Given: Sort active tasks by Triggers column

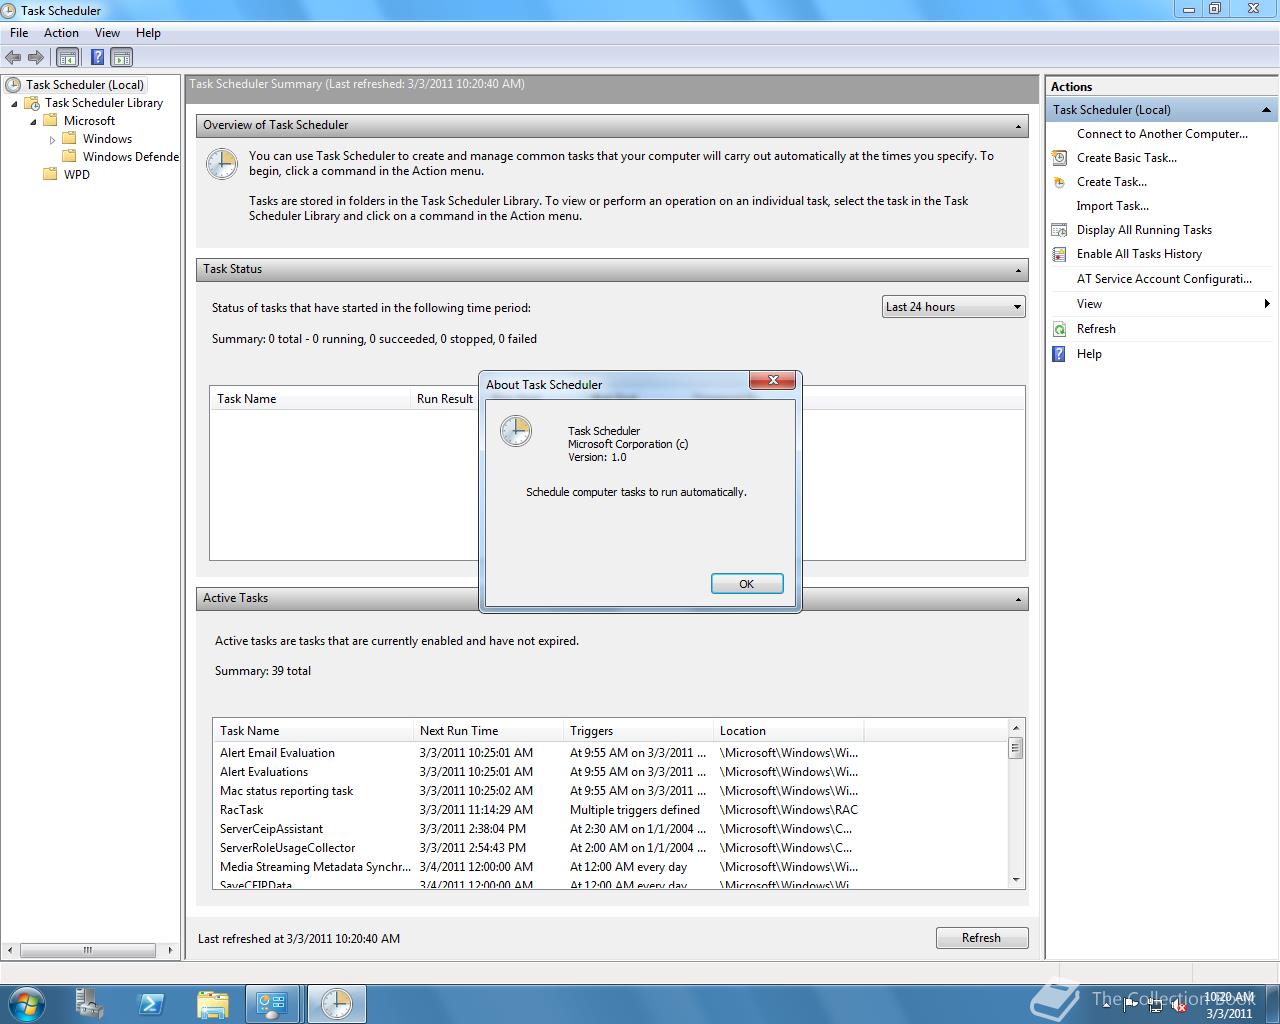Looking at the screenshot, I should click(638, 731).
